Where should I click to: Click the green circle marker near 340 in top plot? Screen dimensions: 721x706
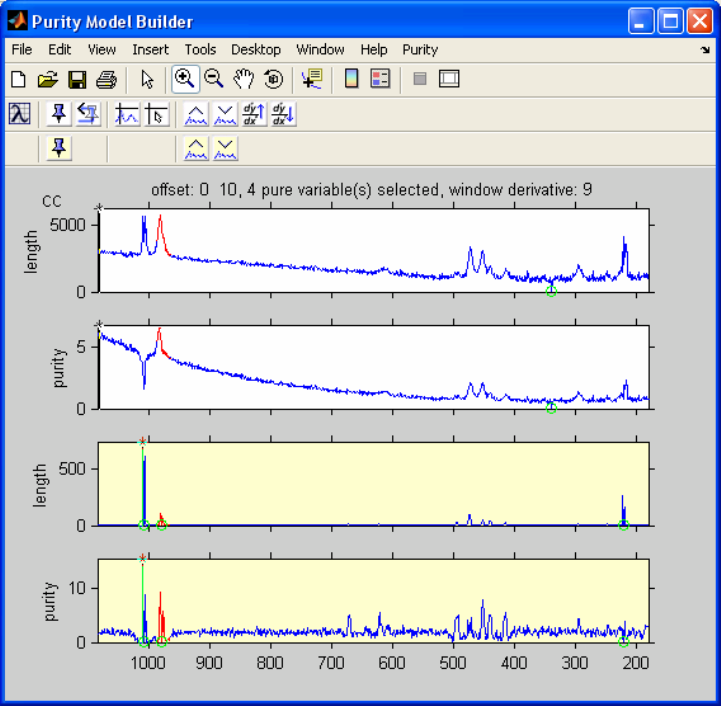pyautogui.click(x=551, y=292)
